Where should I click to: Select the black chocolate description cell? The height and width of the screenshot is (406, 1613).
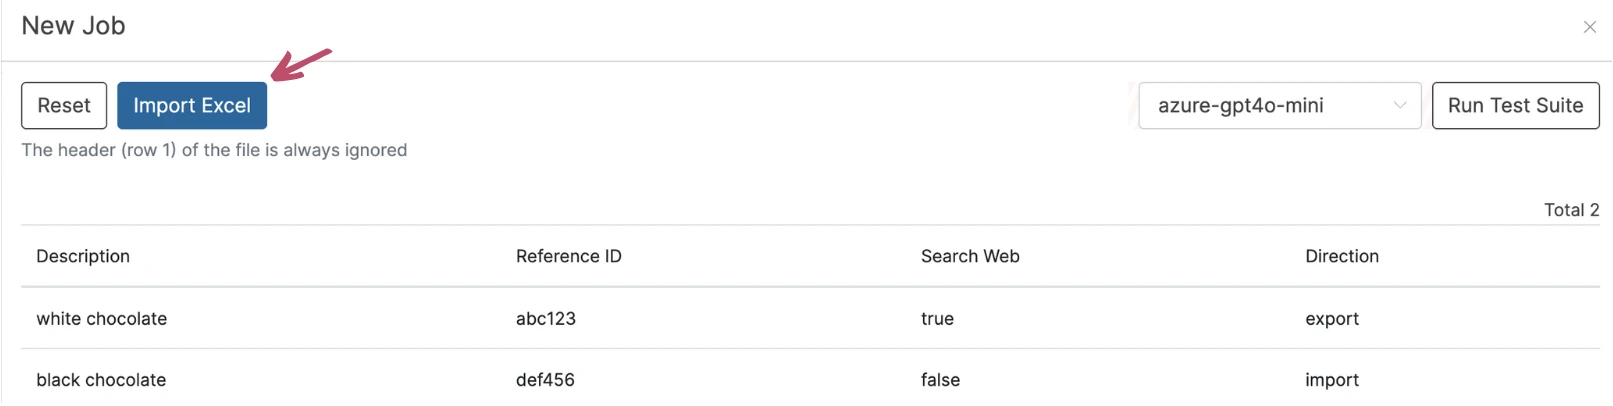[101, 380]
